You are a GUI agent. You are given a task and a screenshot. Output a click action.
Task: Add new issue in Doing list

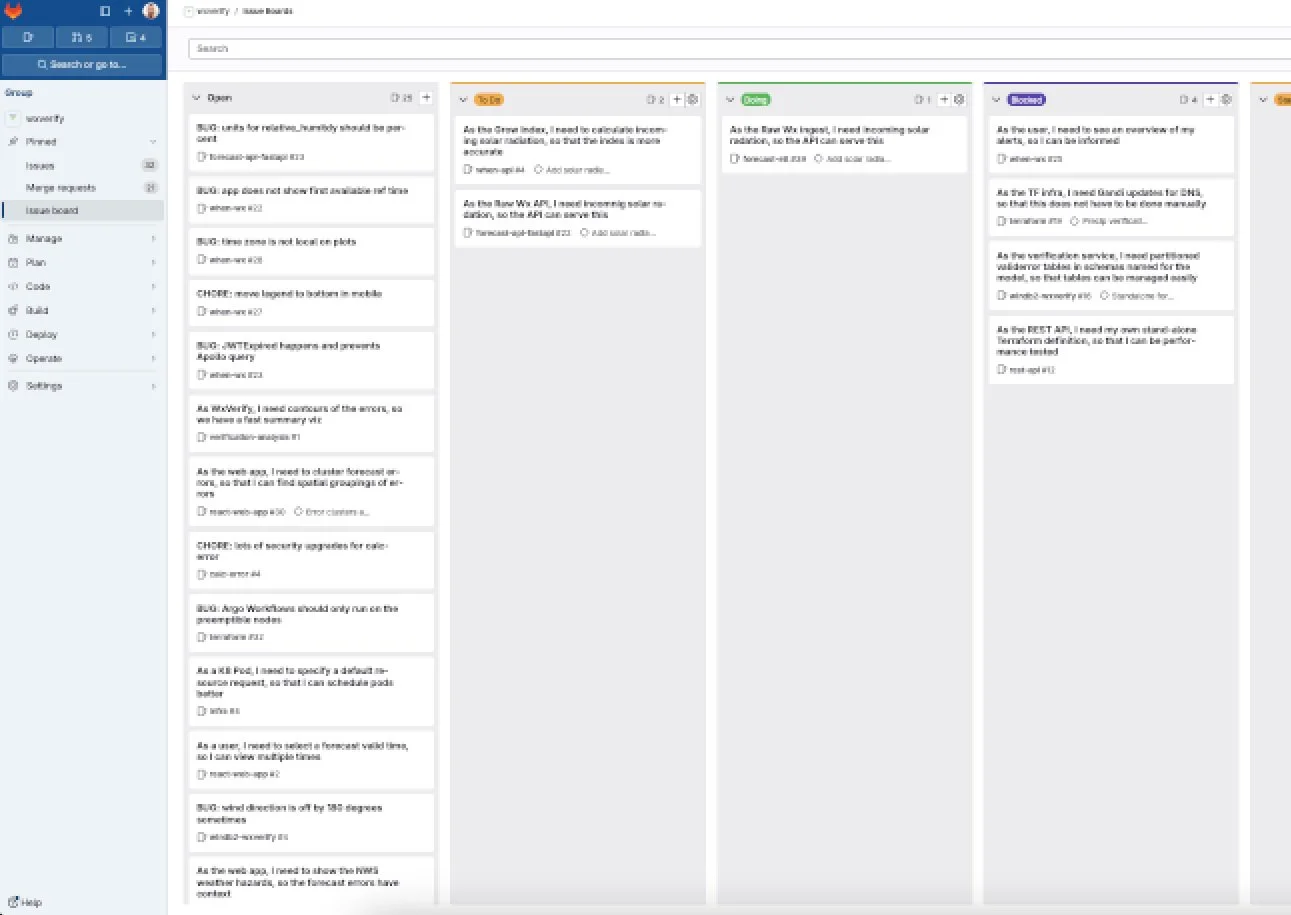pyautogui.click(x=943, y=99)
